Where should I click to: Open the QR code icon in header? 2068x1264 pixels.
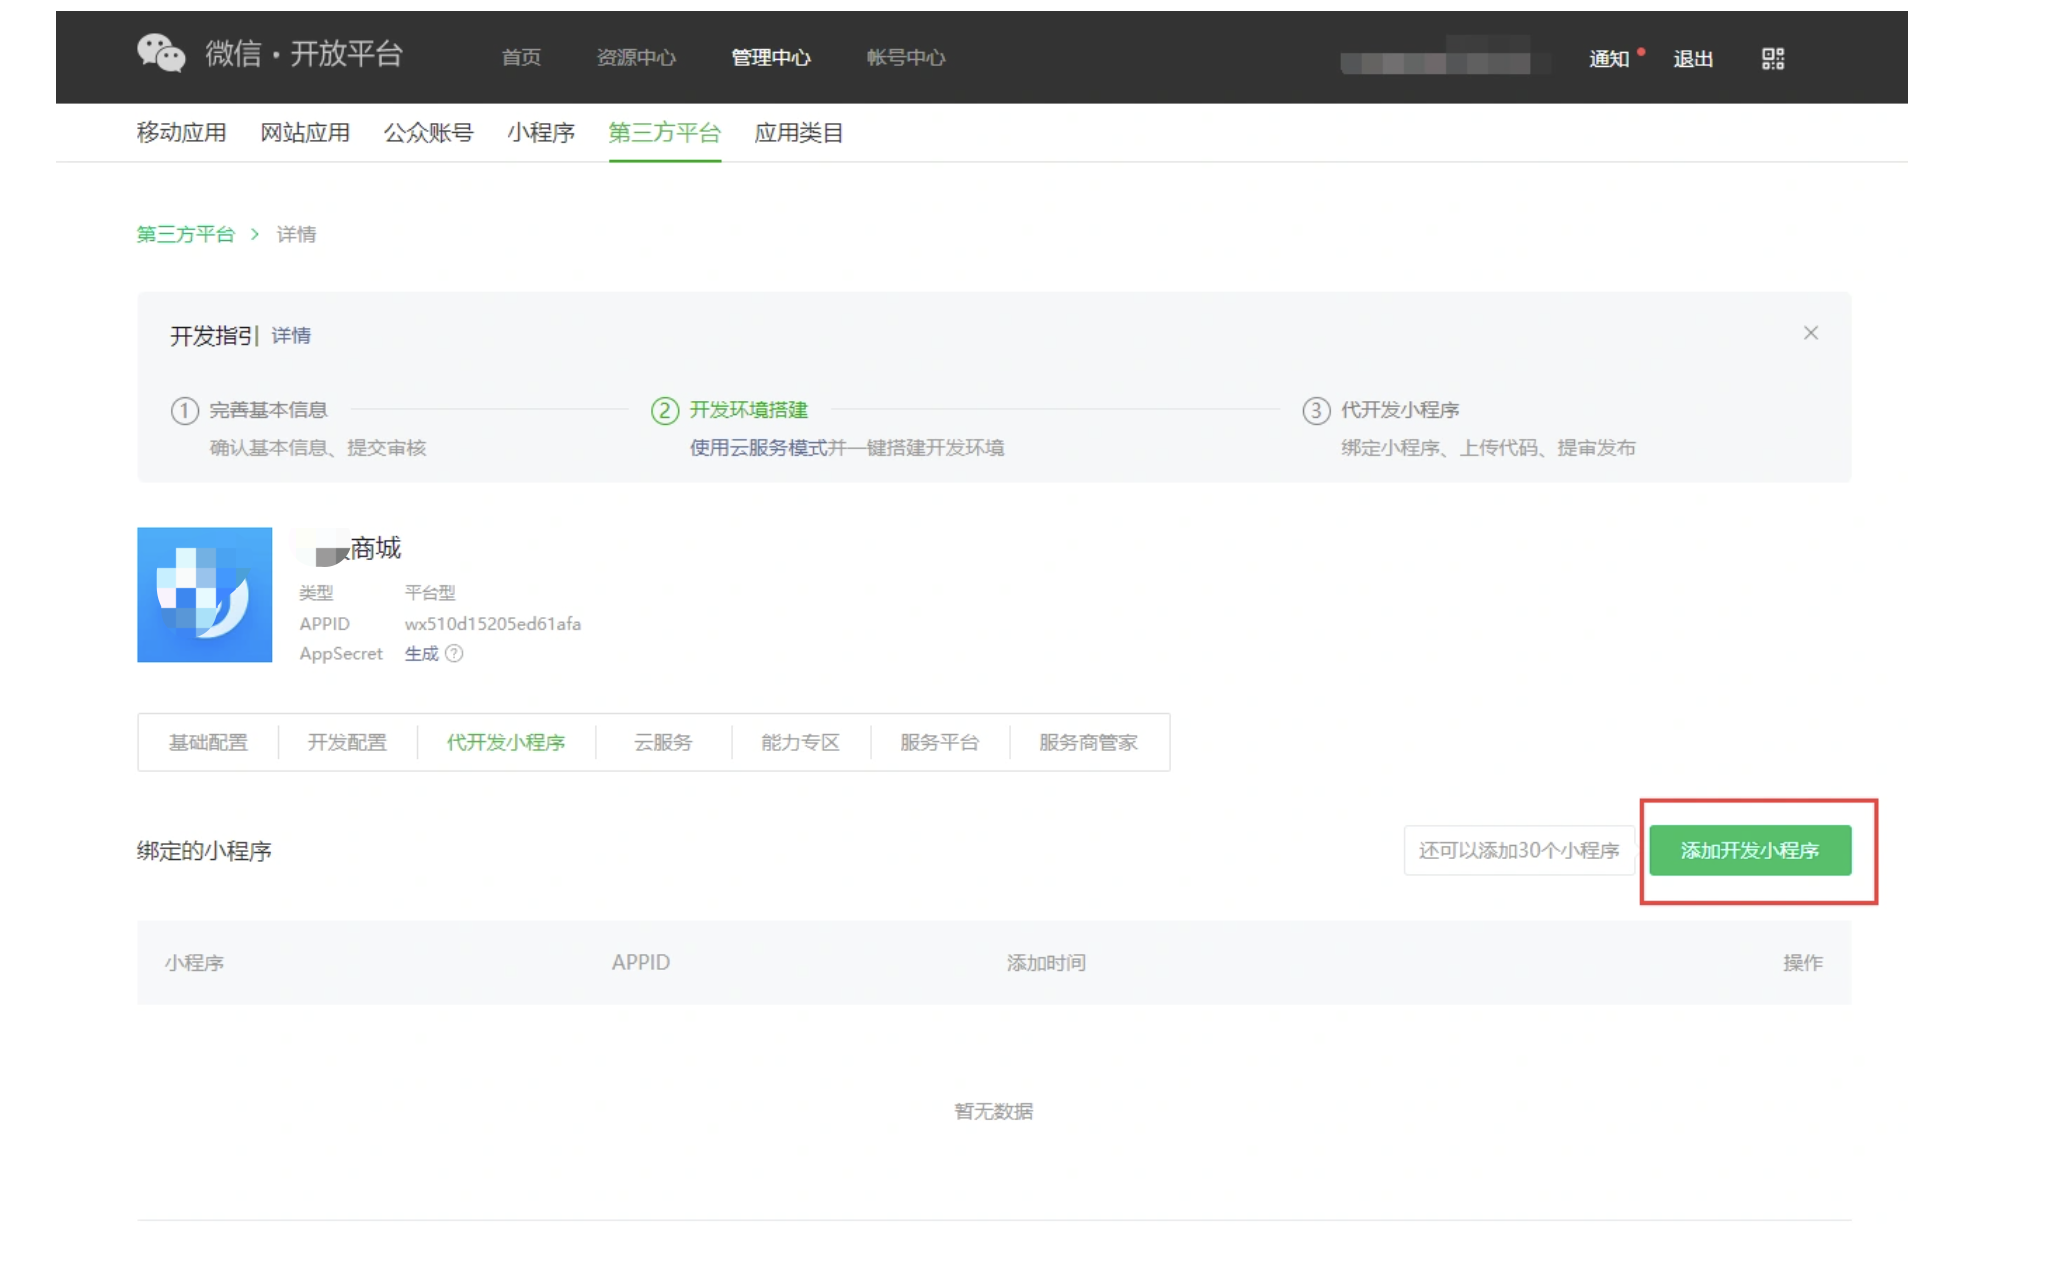1772,59
